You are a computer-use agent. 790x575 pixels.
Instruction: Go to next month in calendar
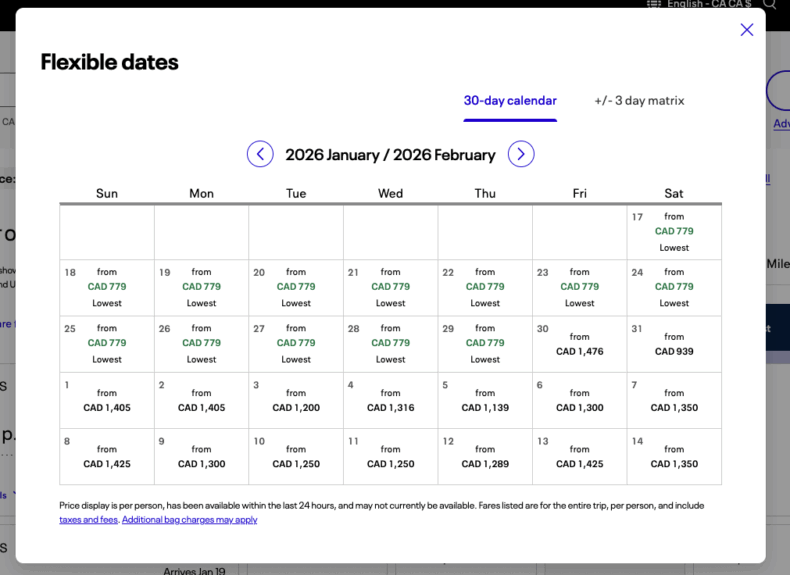(x=521, y=154)
